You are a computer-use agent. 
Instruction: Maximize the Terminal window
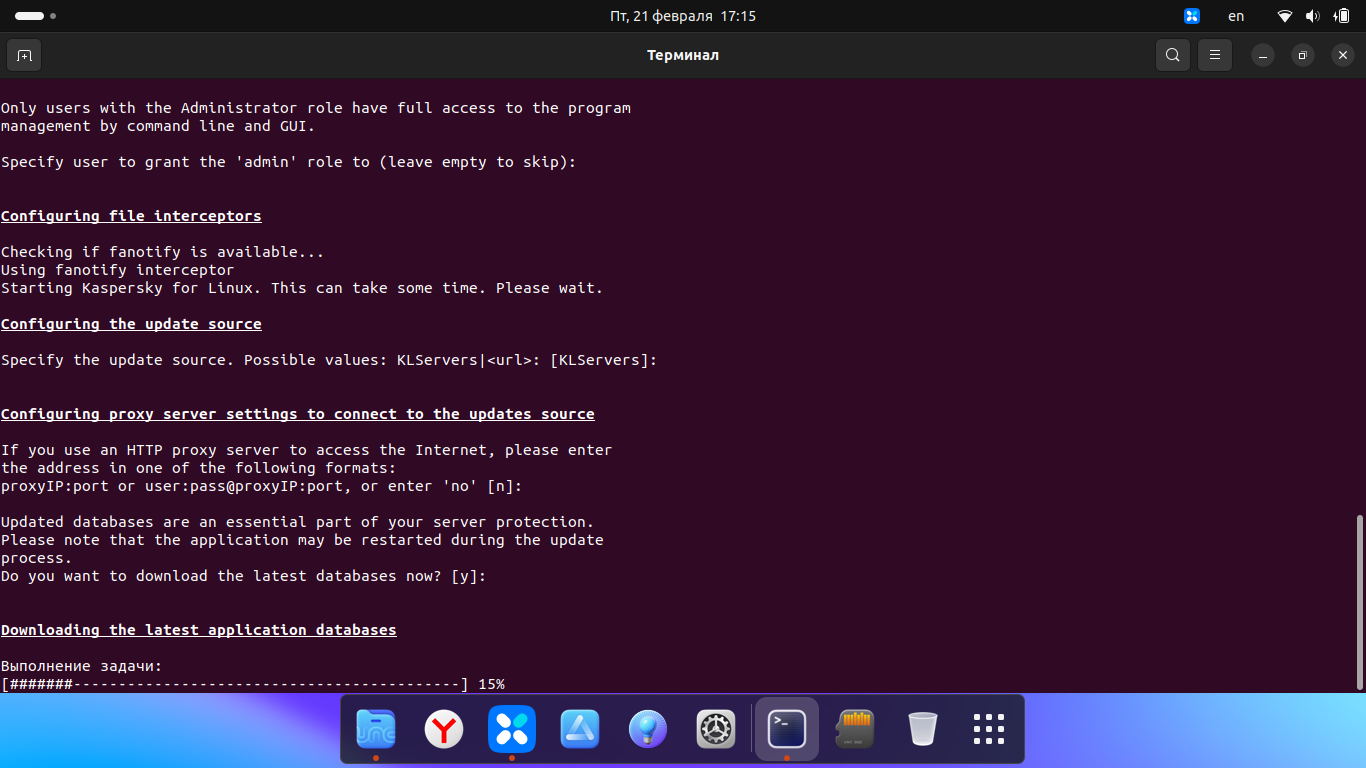(x=1303, y=55)
